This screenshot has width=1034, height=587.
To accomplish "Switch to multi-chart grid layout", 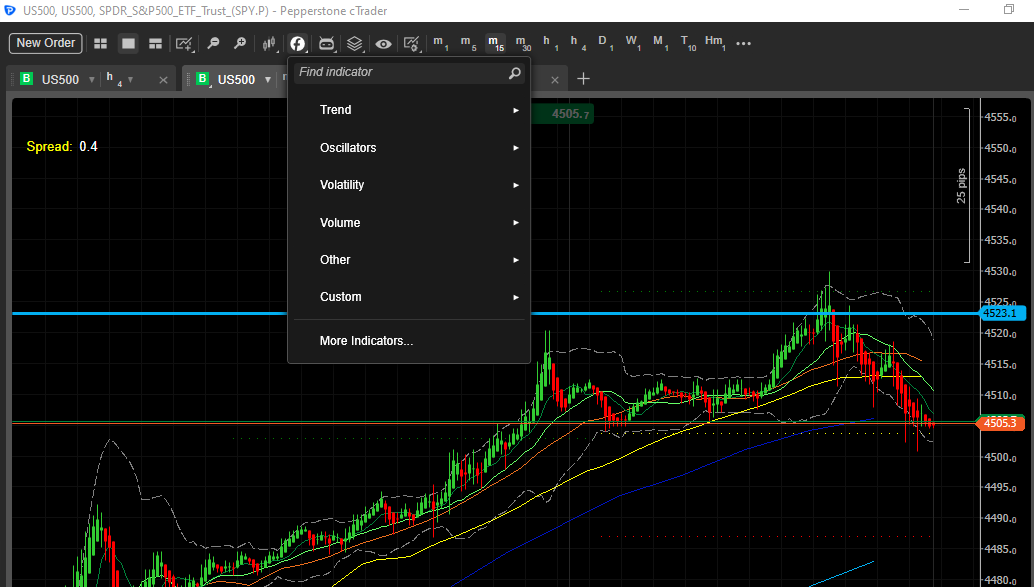I will [x=100, y=44].
